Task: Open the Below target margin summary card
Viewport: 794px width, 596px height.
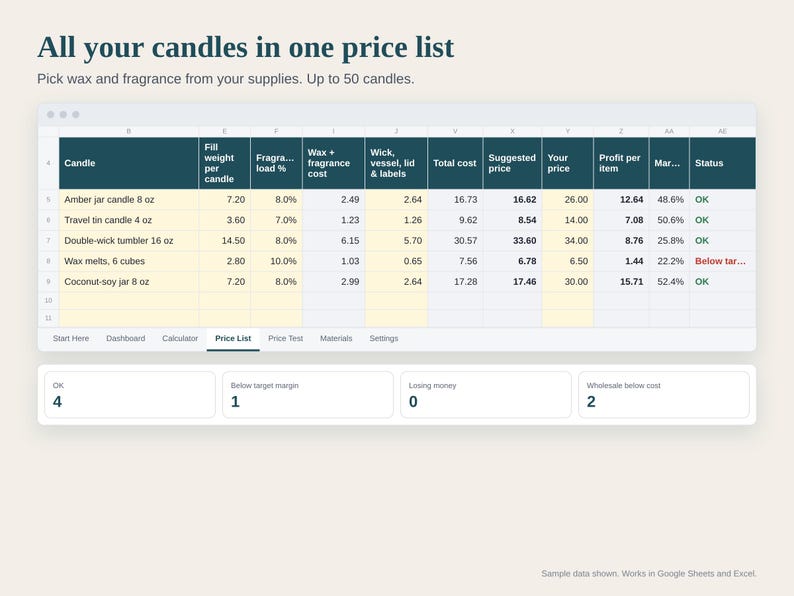Action: click(x=308, y=395)
